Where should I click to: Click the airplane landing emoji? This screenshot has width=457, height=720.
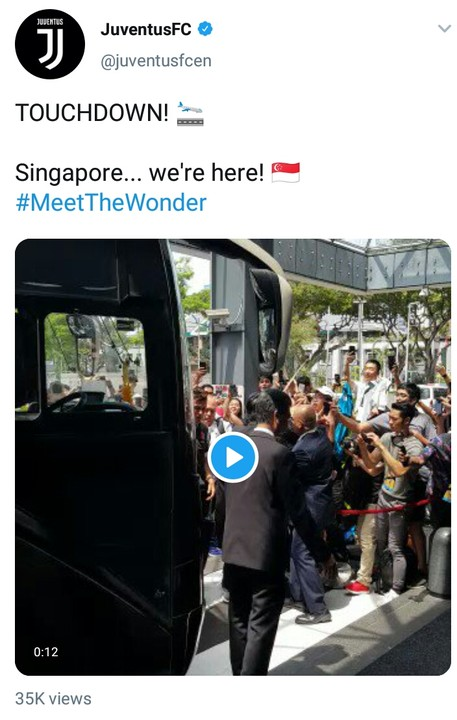click(x=190, y=113)
